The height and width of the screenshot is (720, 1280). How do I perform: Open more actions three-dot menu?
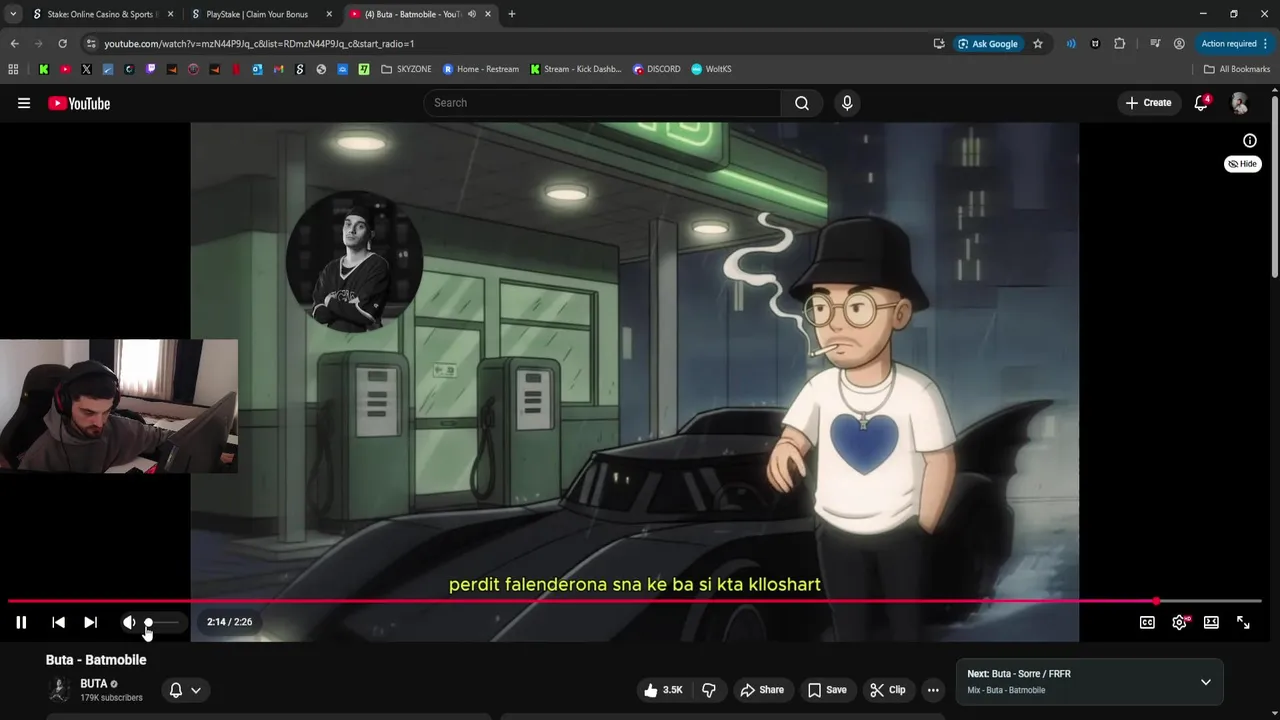(933, 690)
